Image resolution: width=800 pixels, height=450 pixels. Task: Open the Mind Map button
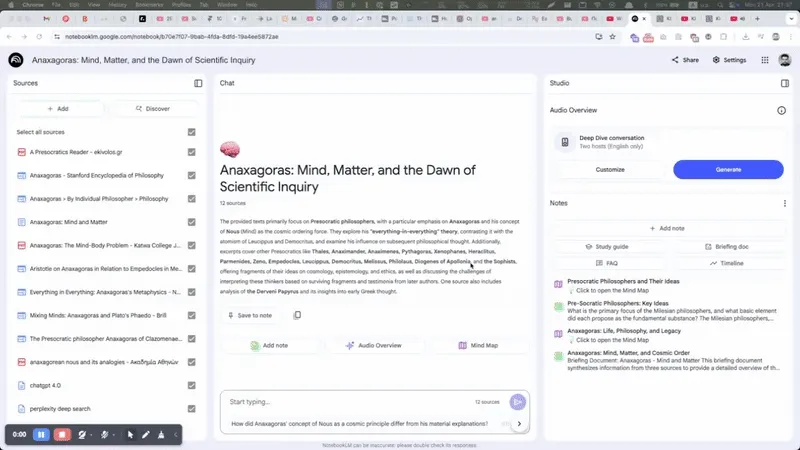(x=478, y=345)
